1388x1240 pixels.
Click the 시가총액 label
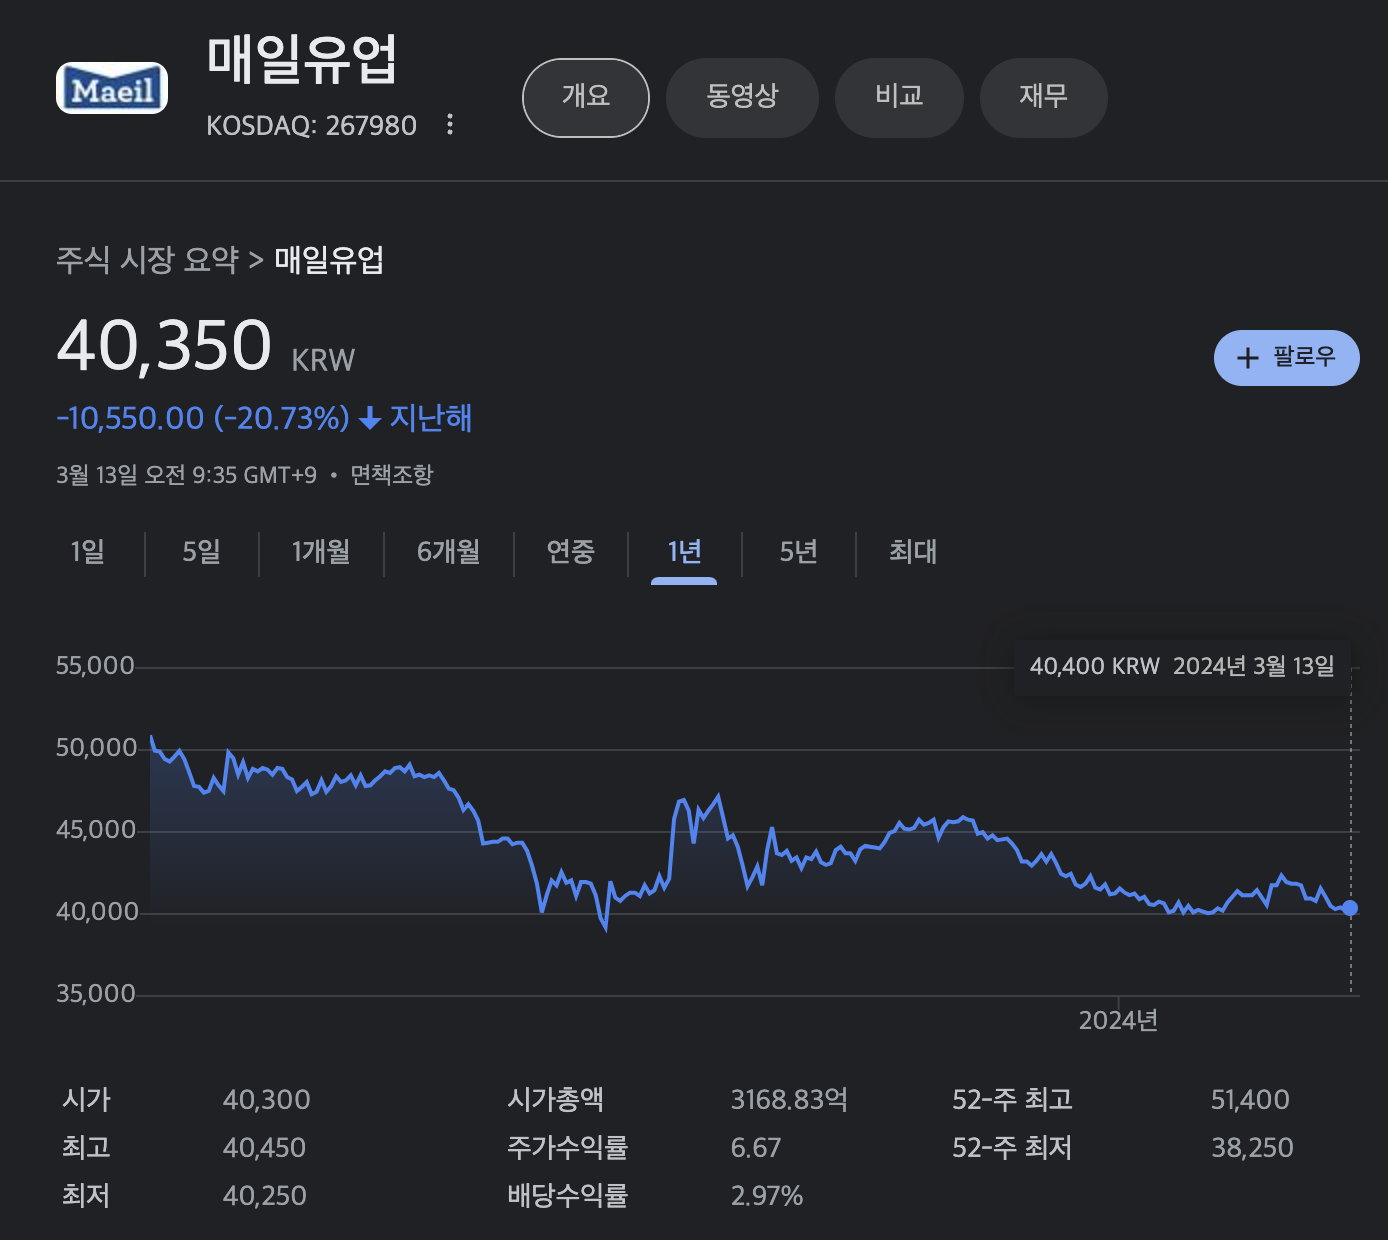click(555, 1100)
